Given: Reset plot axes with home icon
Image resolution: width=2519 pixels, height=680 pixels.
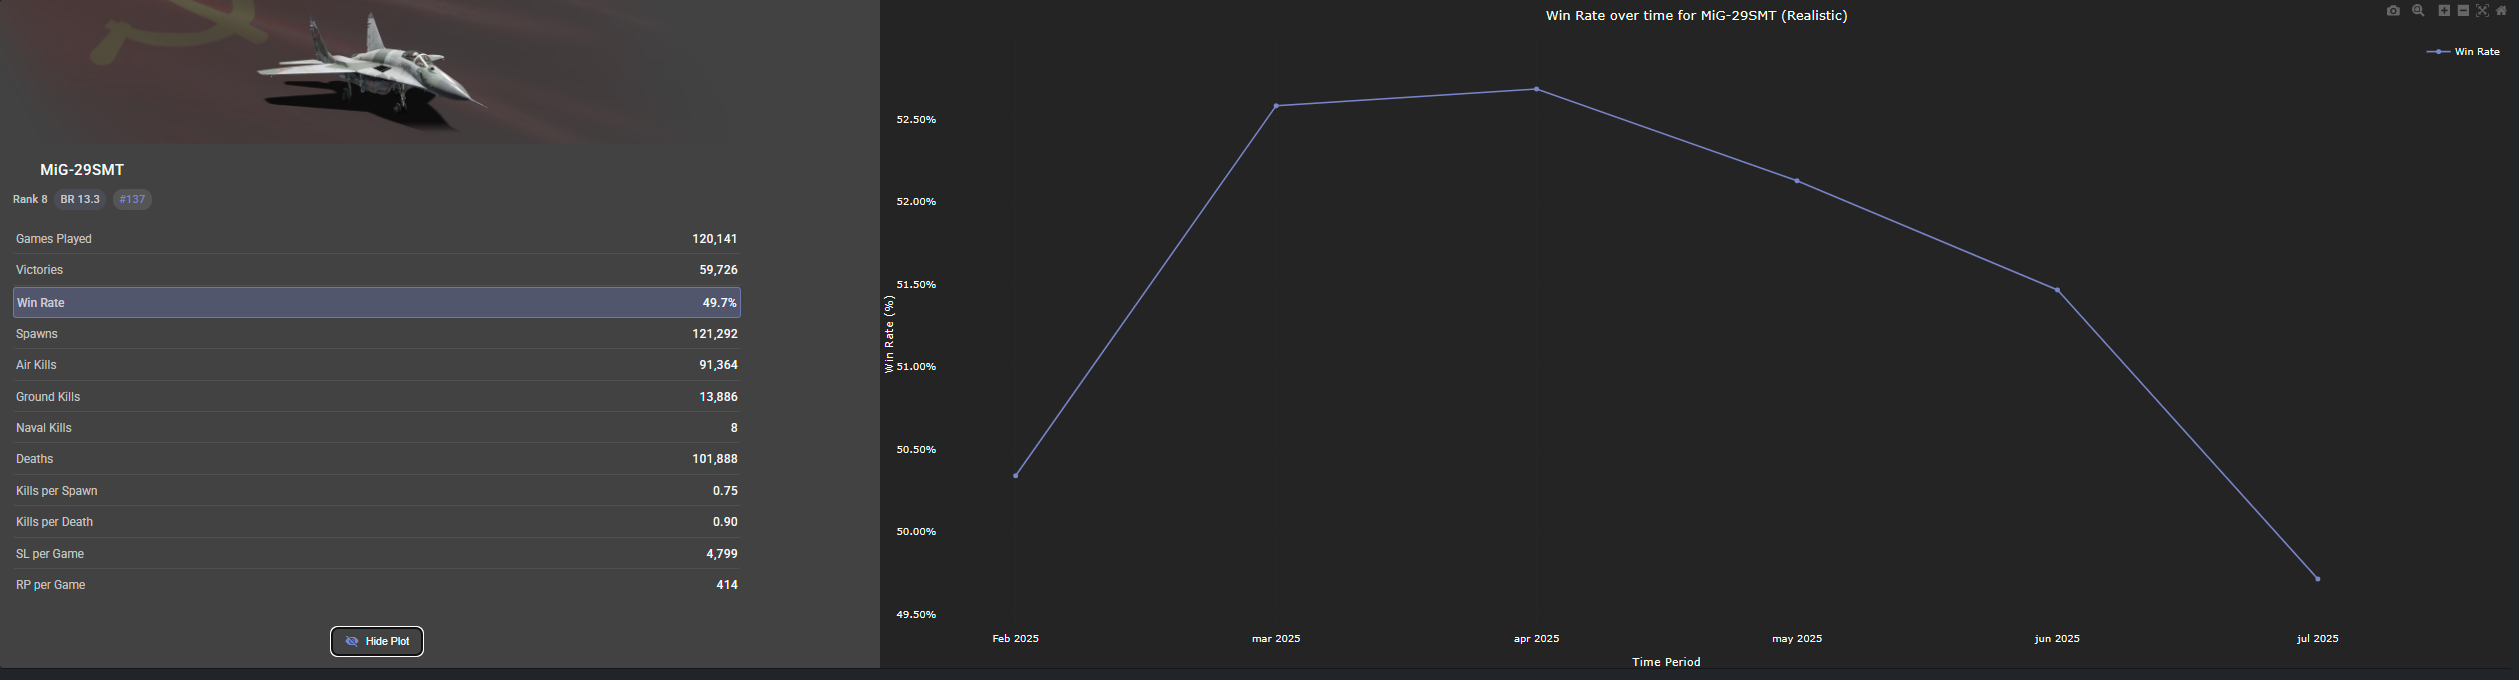Looking at the screenshot, I should pos(2501,10).
